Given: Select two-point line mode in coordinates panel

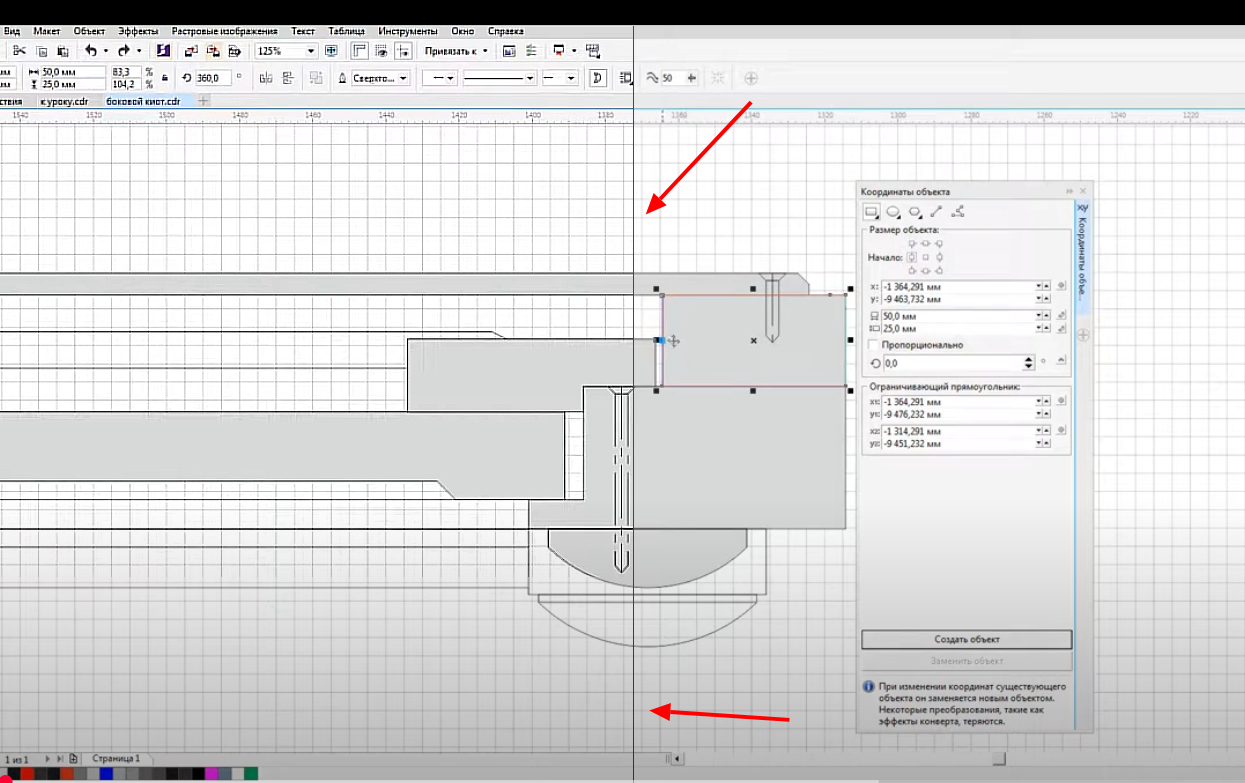Looking at the screenshot, I should [937, 211].
